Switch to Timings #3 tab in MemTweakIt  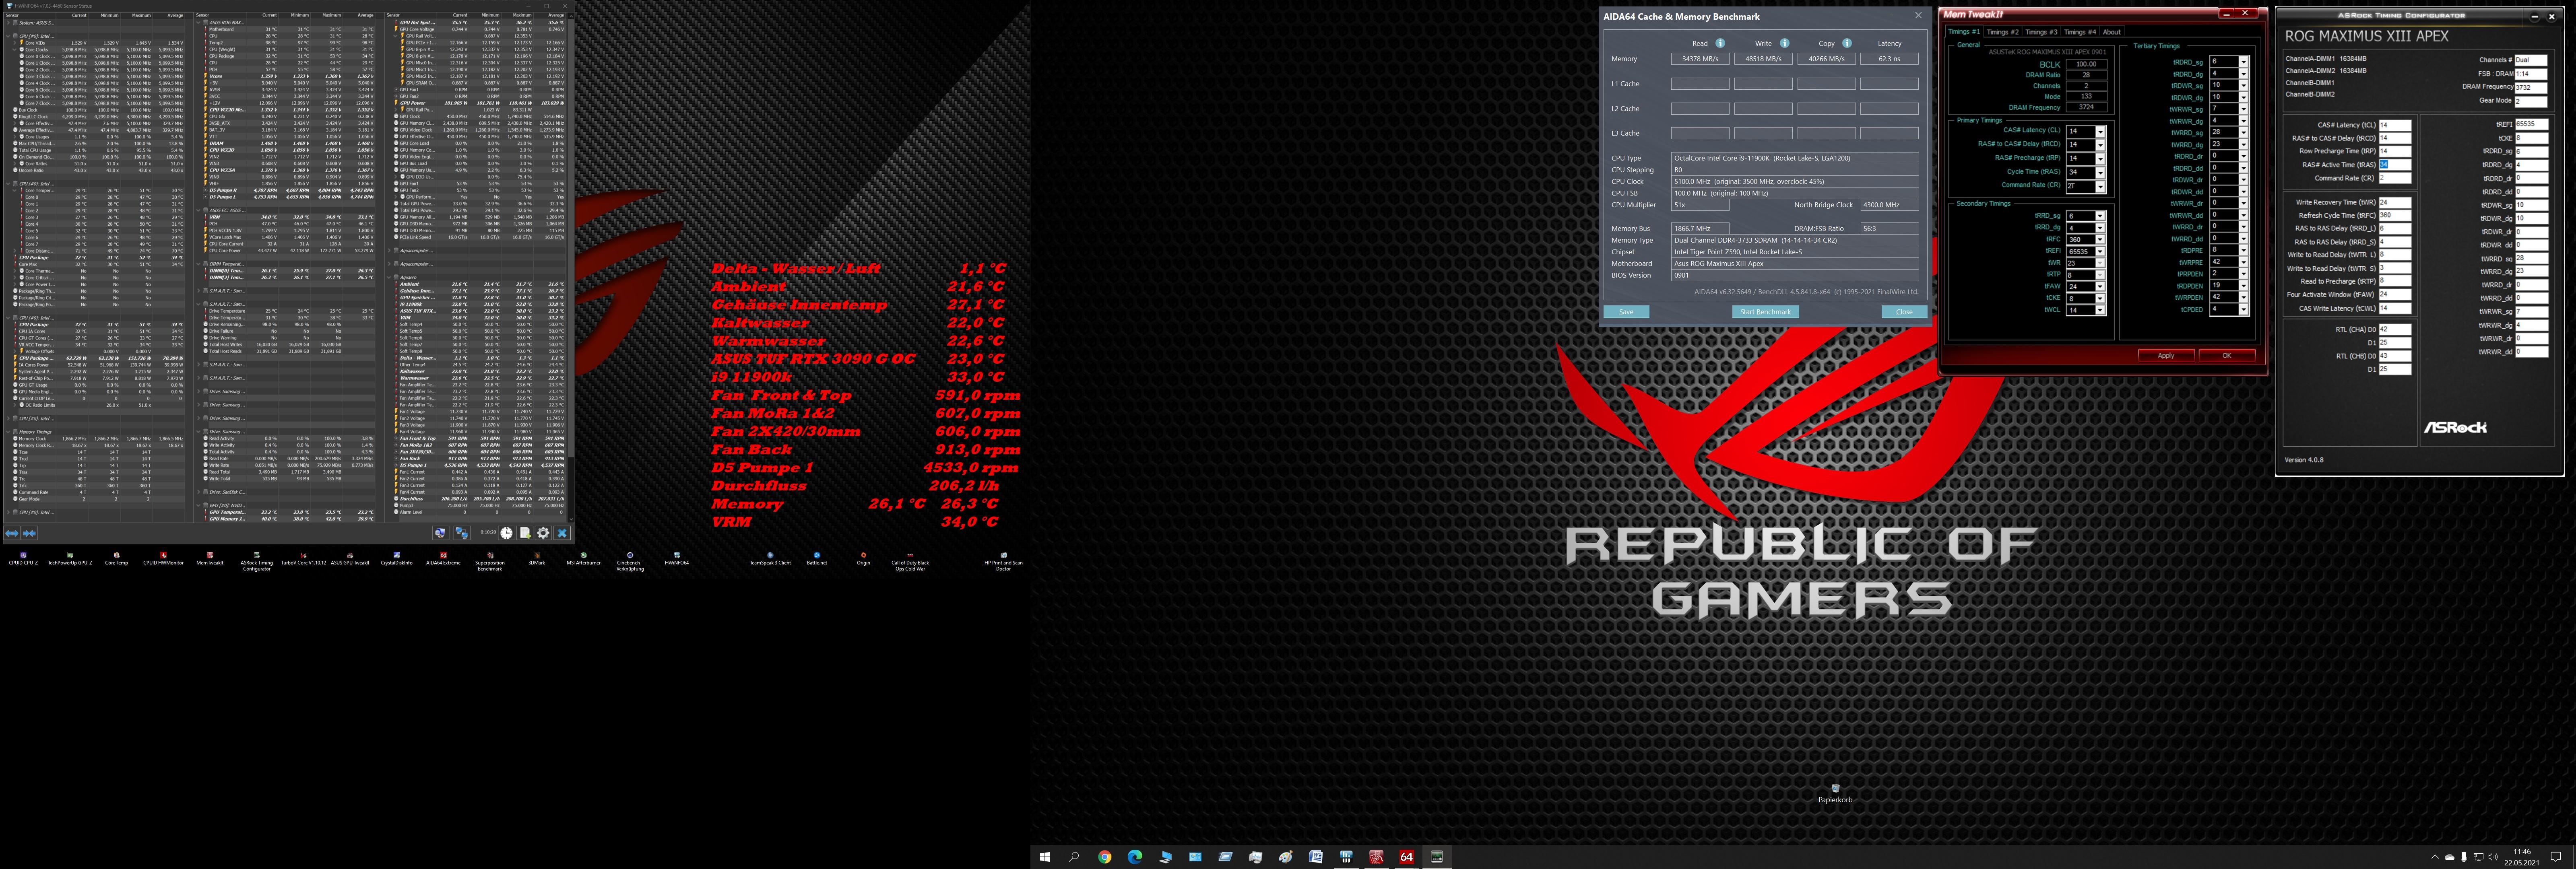[2041, 32]
